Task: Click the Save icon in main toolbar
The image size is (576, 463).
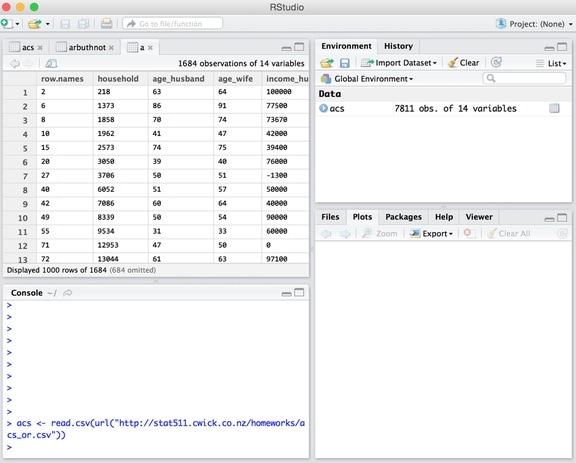Action: click(x=65, y=24)
